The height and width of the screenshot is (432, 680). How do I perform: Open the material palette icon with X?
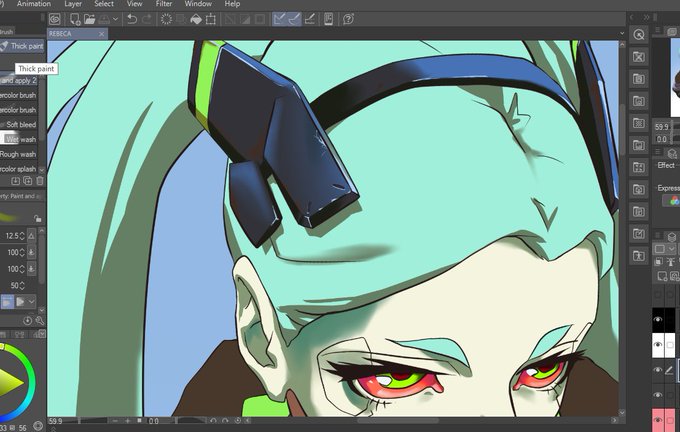638,57
